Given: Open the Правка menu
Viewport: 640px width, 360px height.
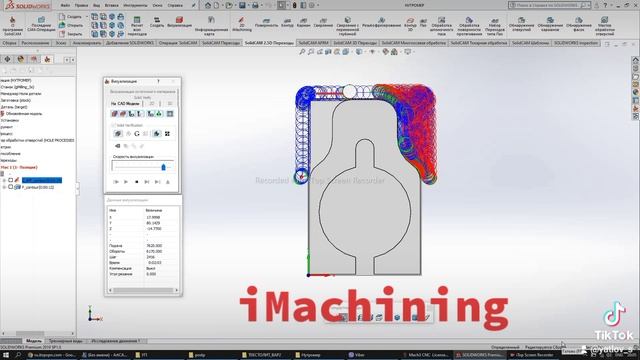Looking at the screenshot, I should pyautogui.click(x=81, y=5).
